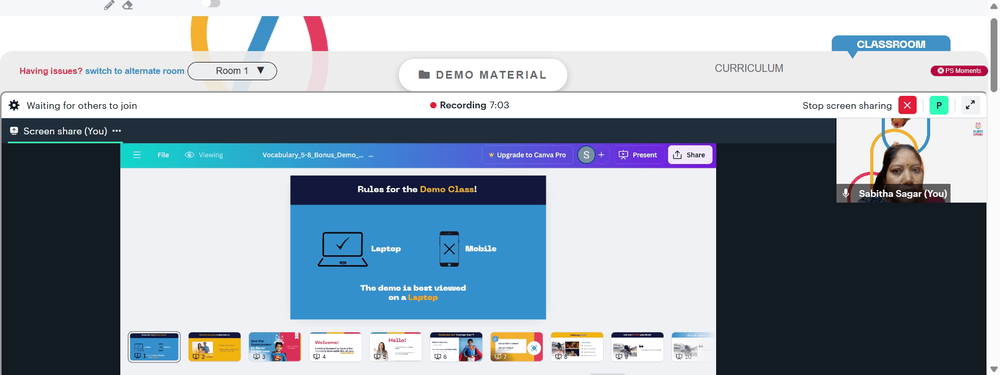Switch to the Curriculum tab
The image size is (1000, 375).
click(749, 68)
